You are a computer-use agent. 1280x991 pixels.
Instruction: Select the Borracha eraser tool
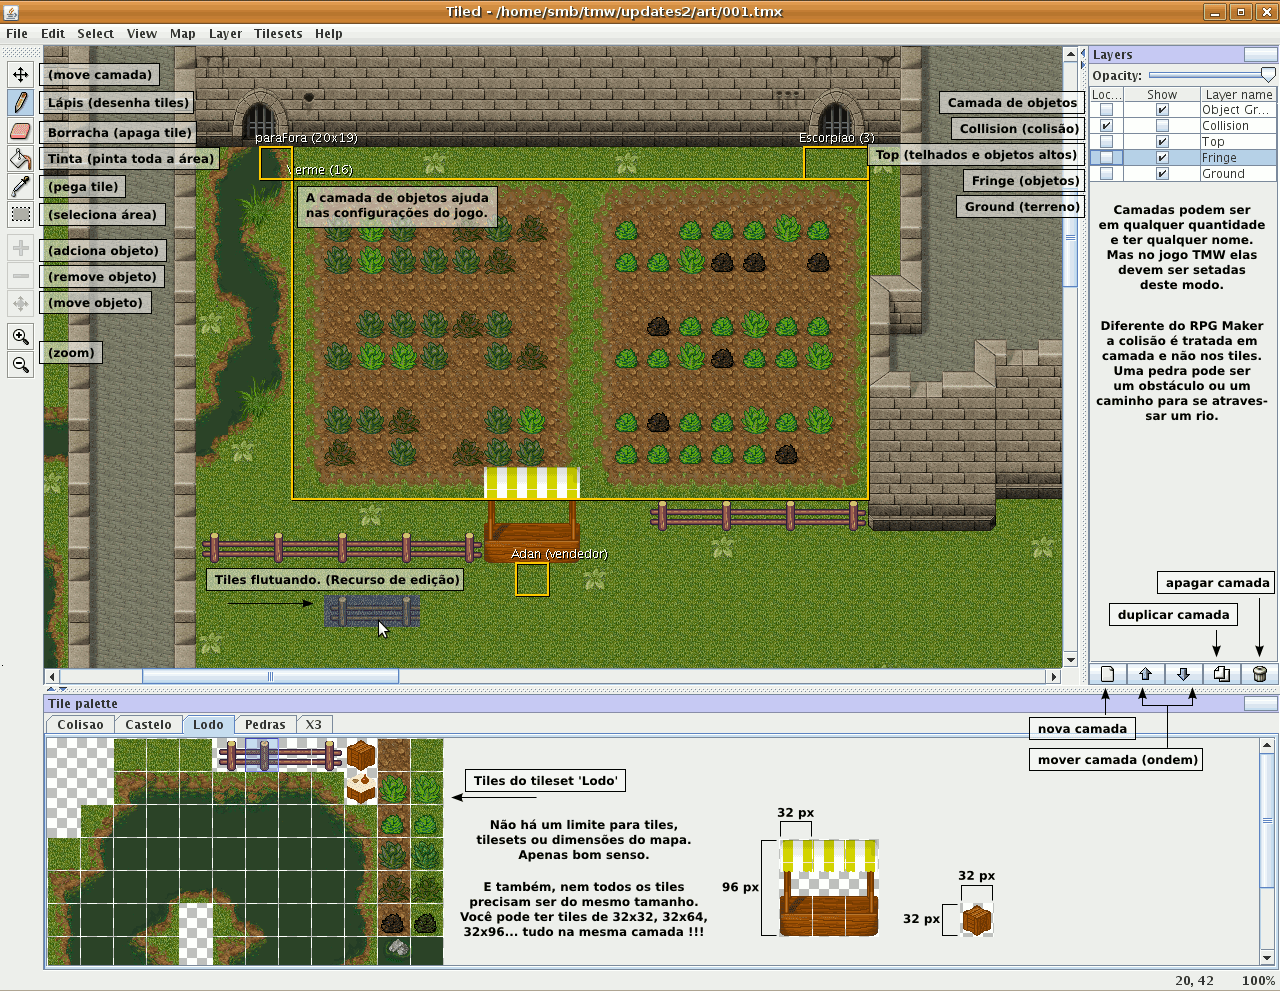tap(21, 130)
